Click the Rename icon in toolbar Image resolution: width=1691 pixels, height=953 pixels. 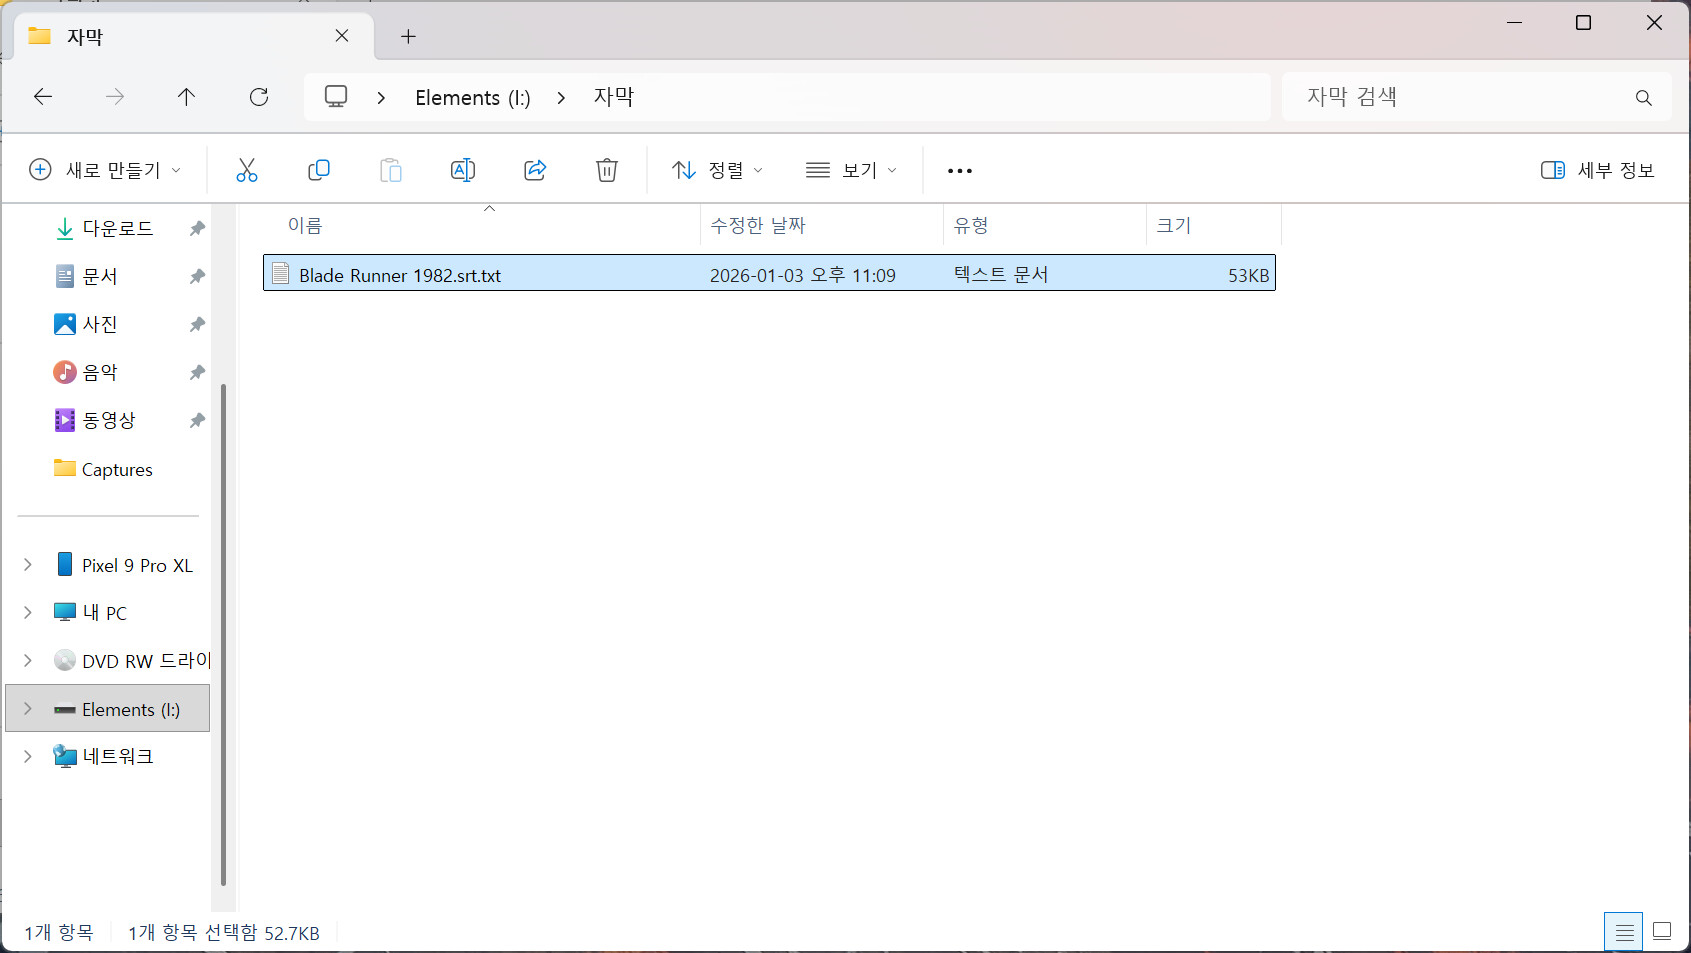462,170
